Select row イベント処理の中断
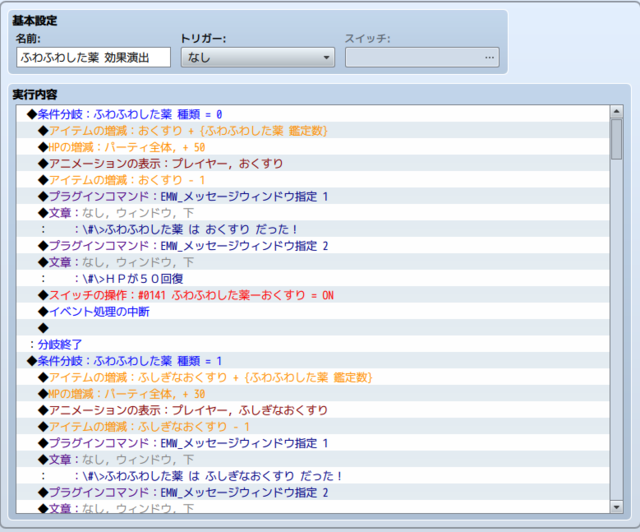The width and height of the screenshot is (640, 532). click(x=313, y=312)
